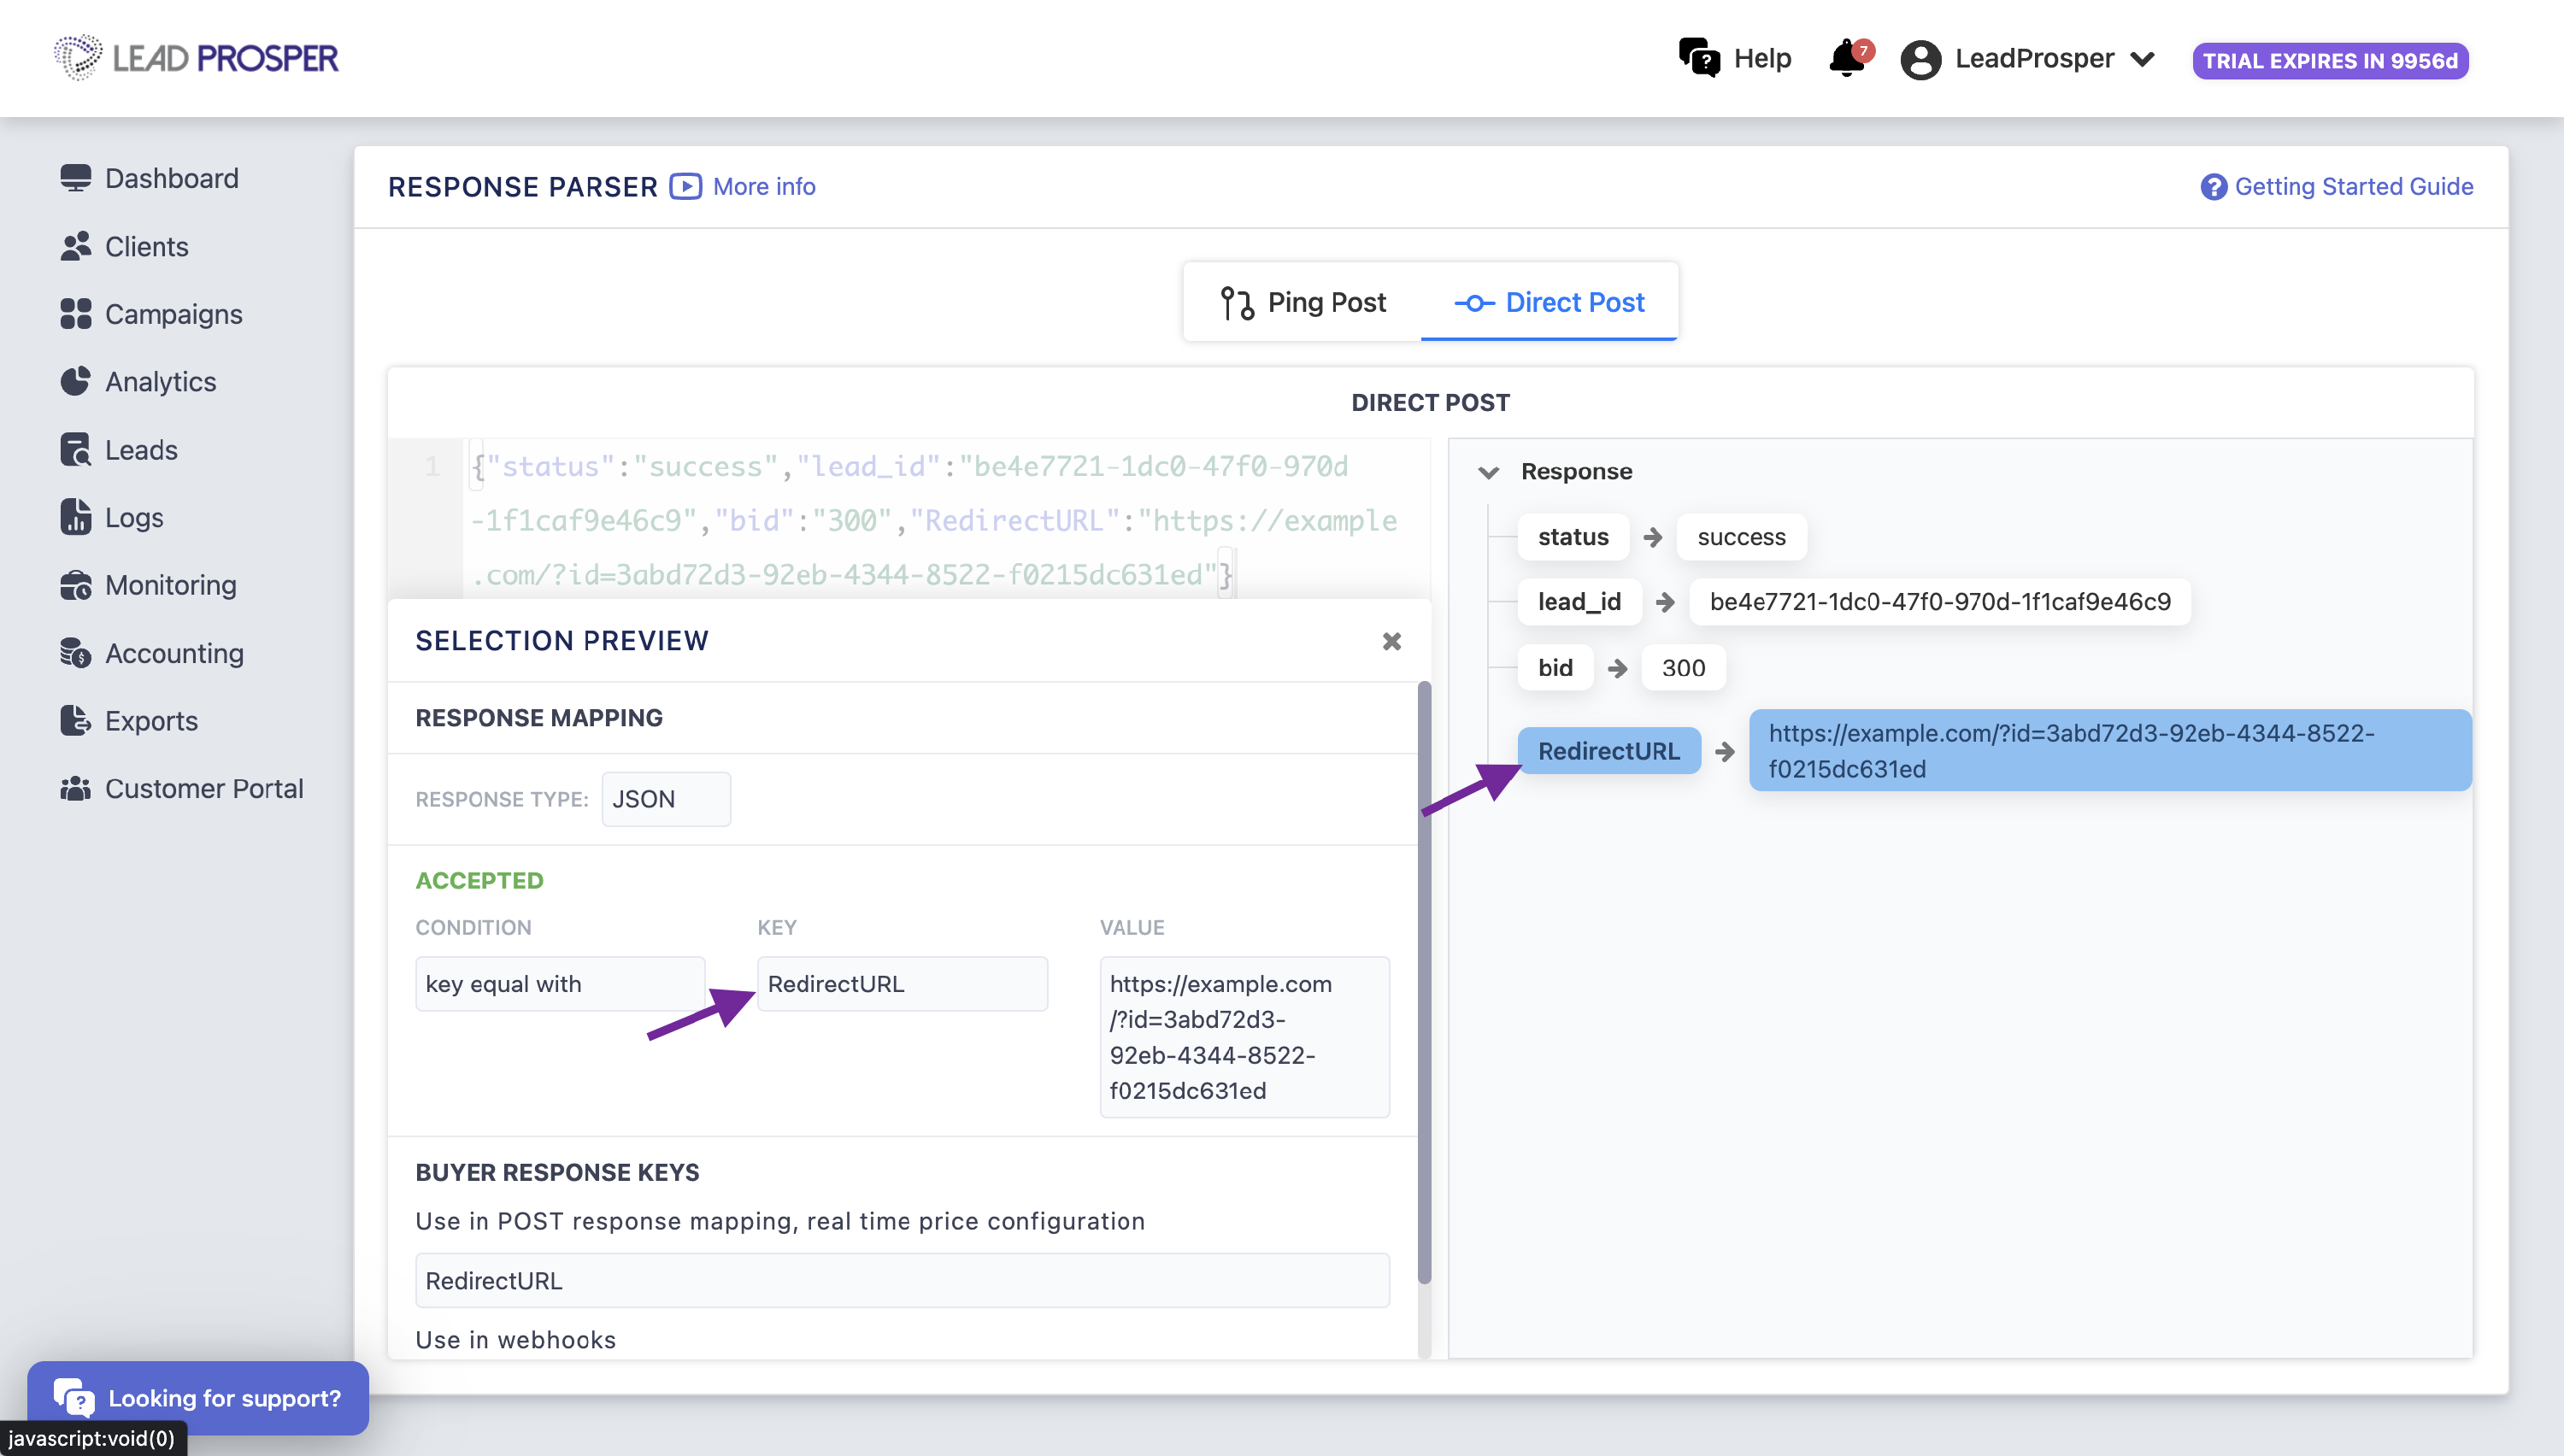Select the success value

[x=1741, y=537]
